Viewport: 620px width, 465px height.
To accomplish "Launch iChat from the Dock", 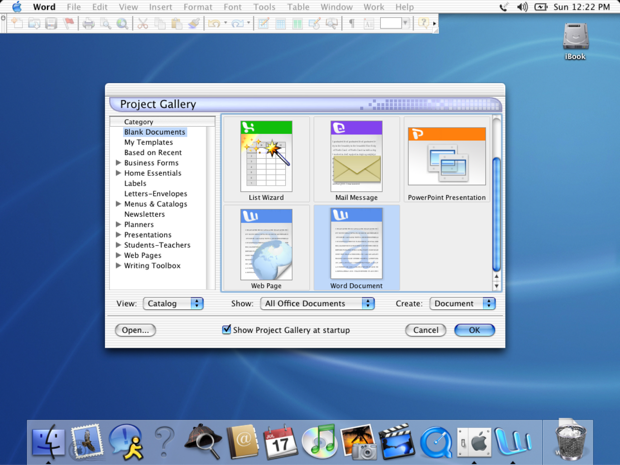I will (x=125, y=441).
